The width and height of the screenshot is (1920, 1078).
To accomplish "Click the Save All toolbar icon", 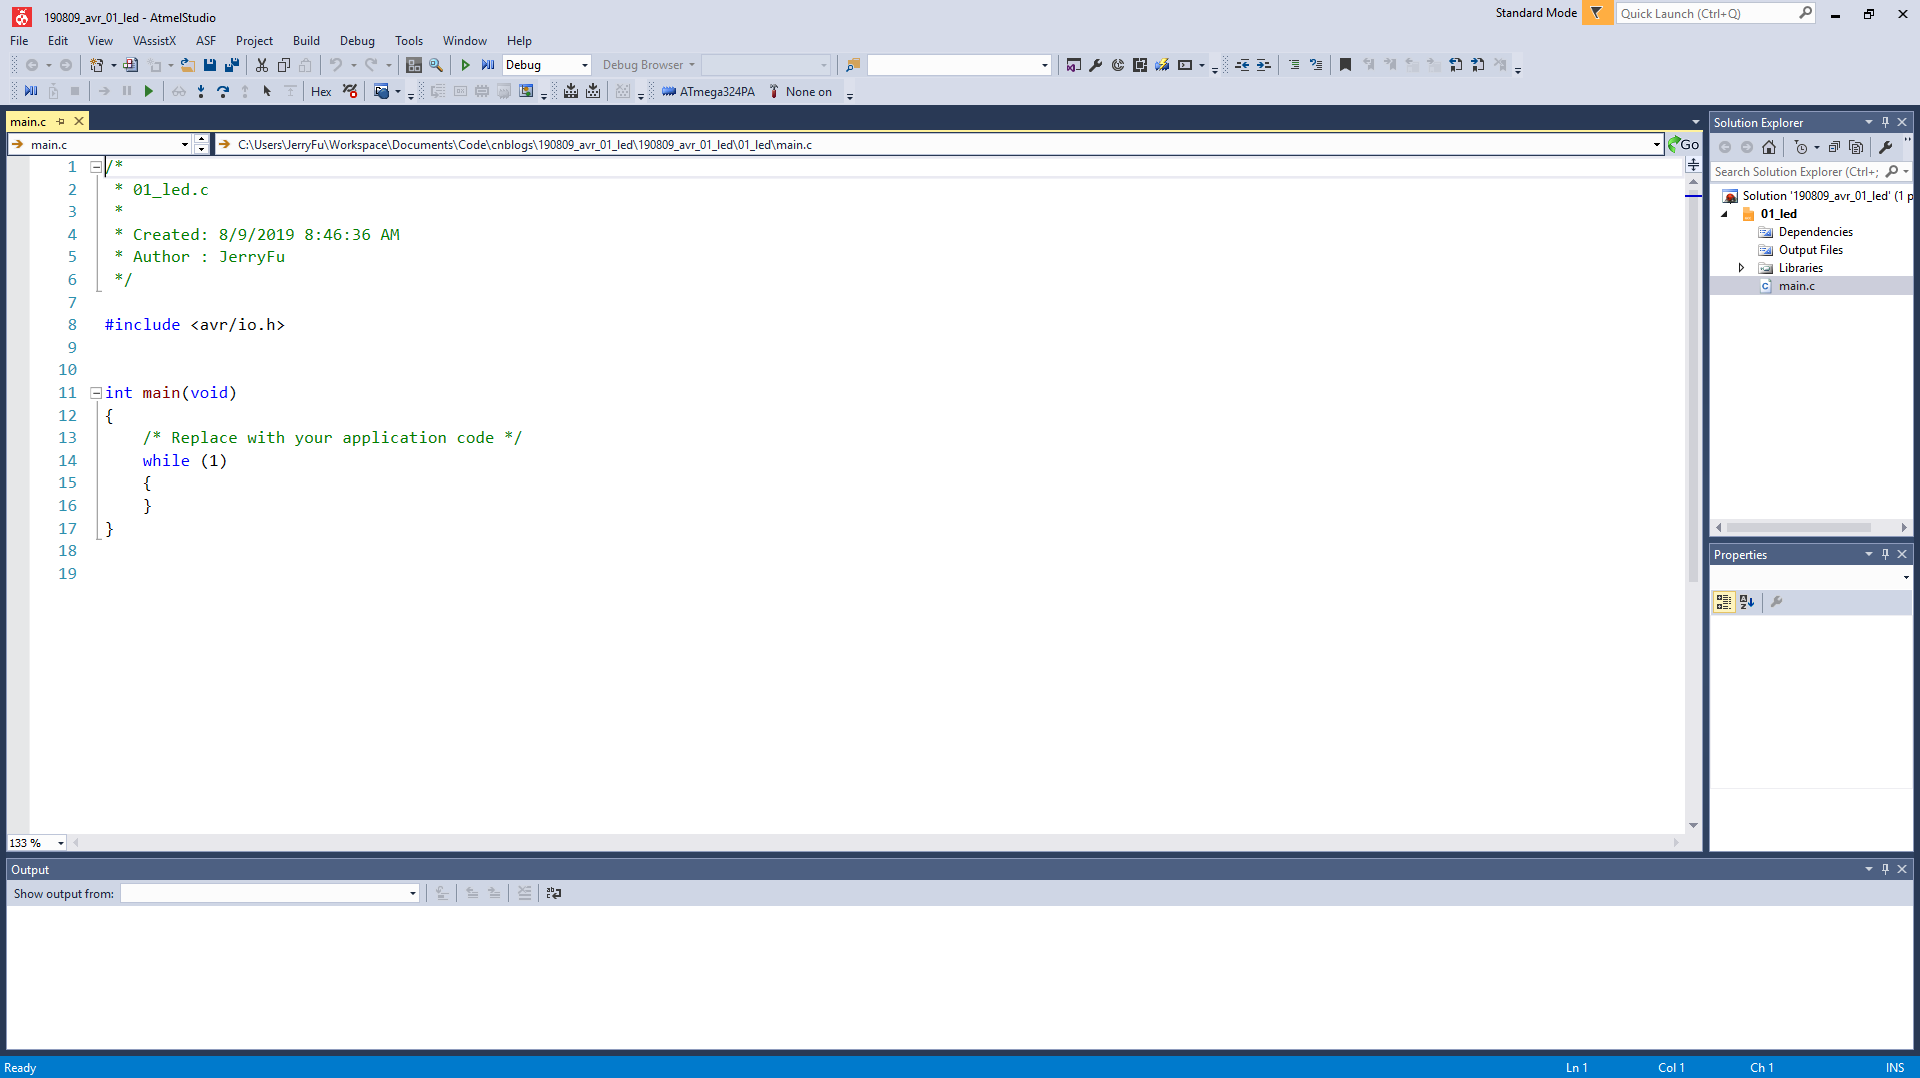I will click(232, 65).
